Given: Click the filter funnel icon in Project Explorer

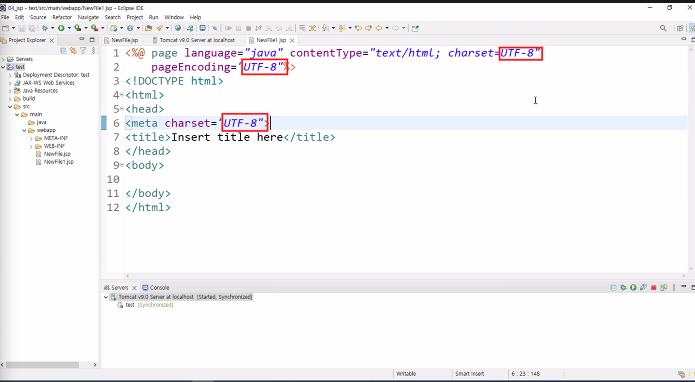Looking at the screenshot, I should pyautogui.click(x=83, y=51).
